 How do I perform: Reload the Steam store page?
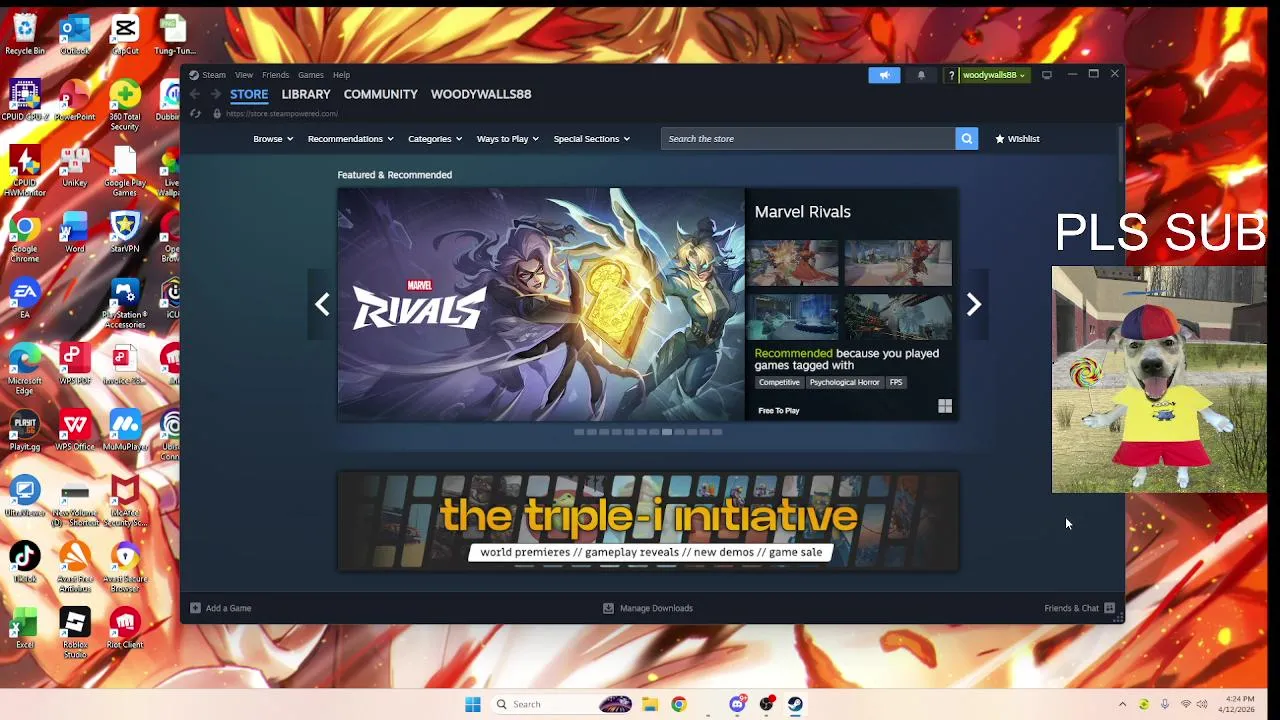195,114
